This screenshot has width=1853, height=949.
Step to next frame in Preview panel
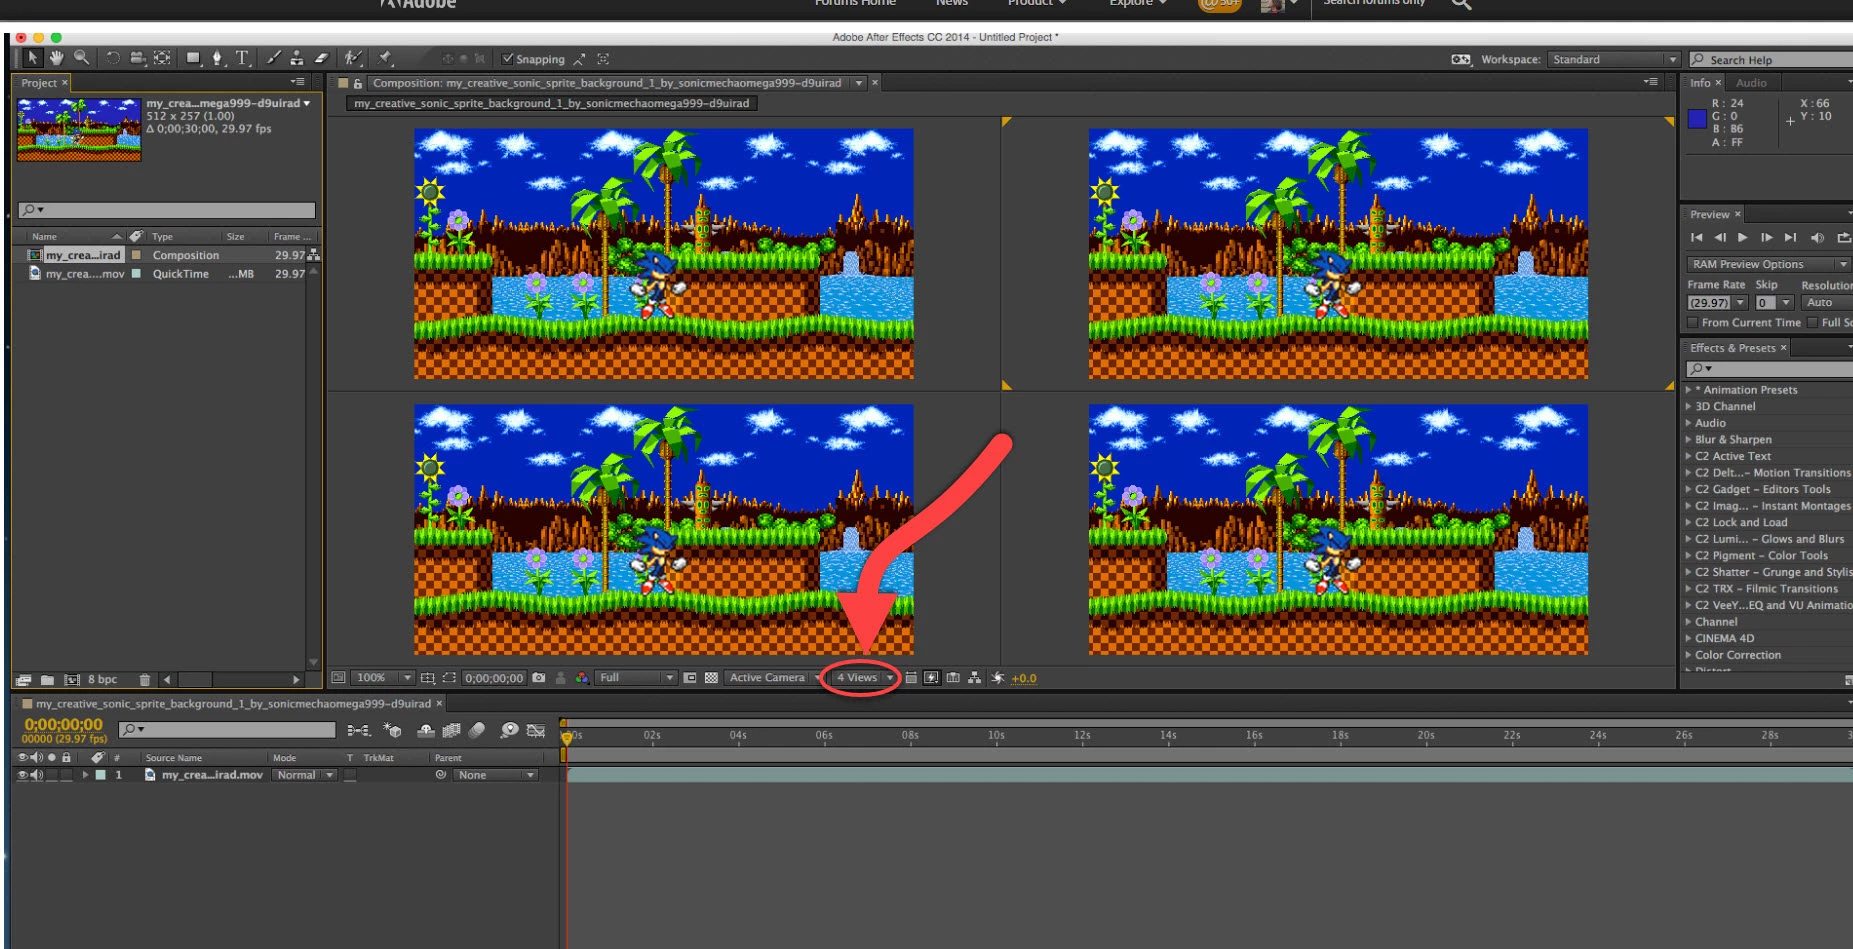1766,237
